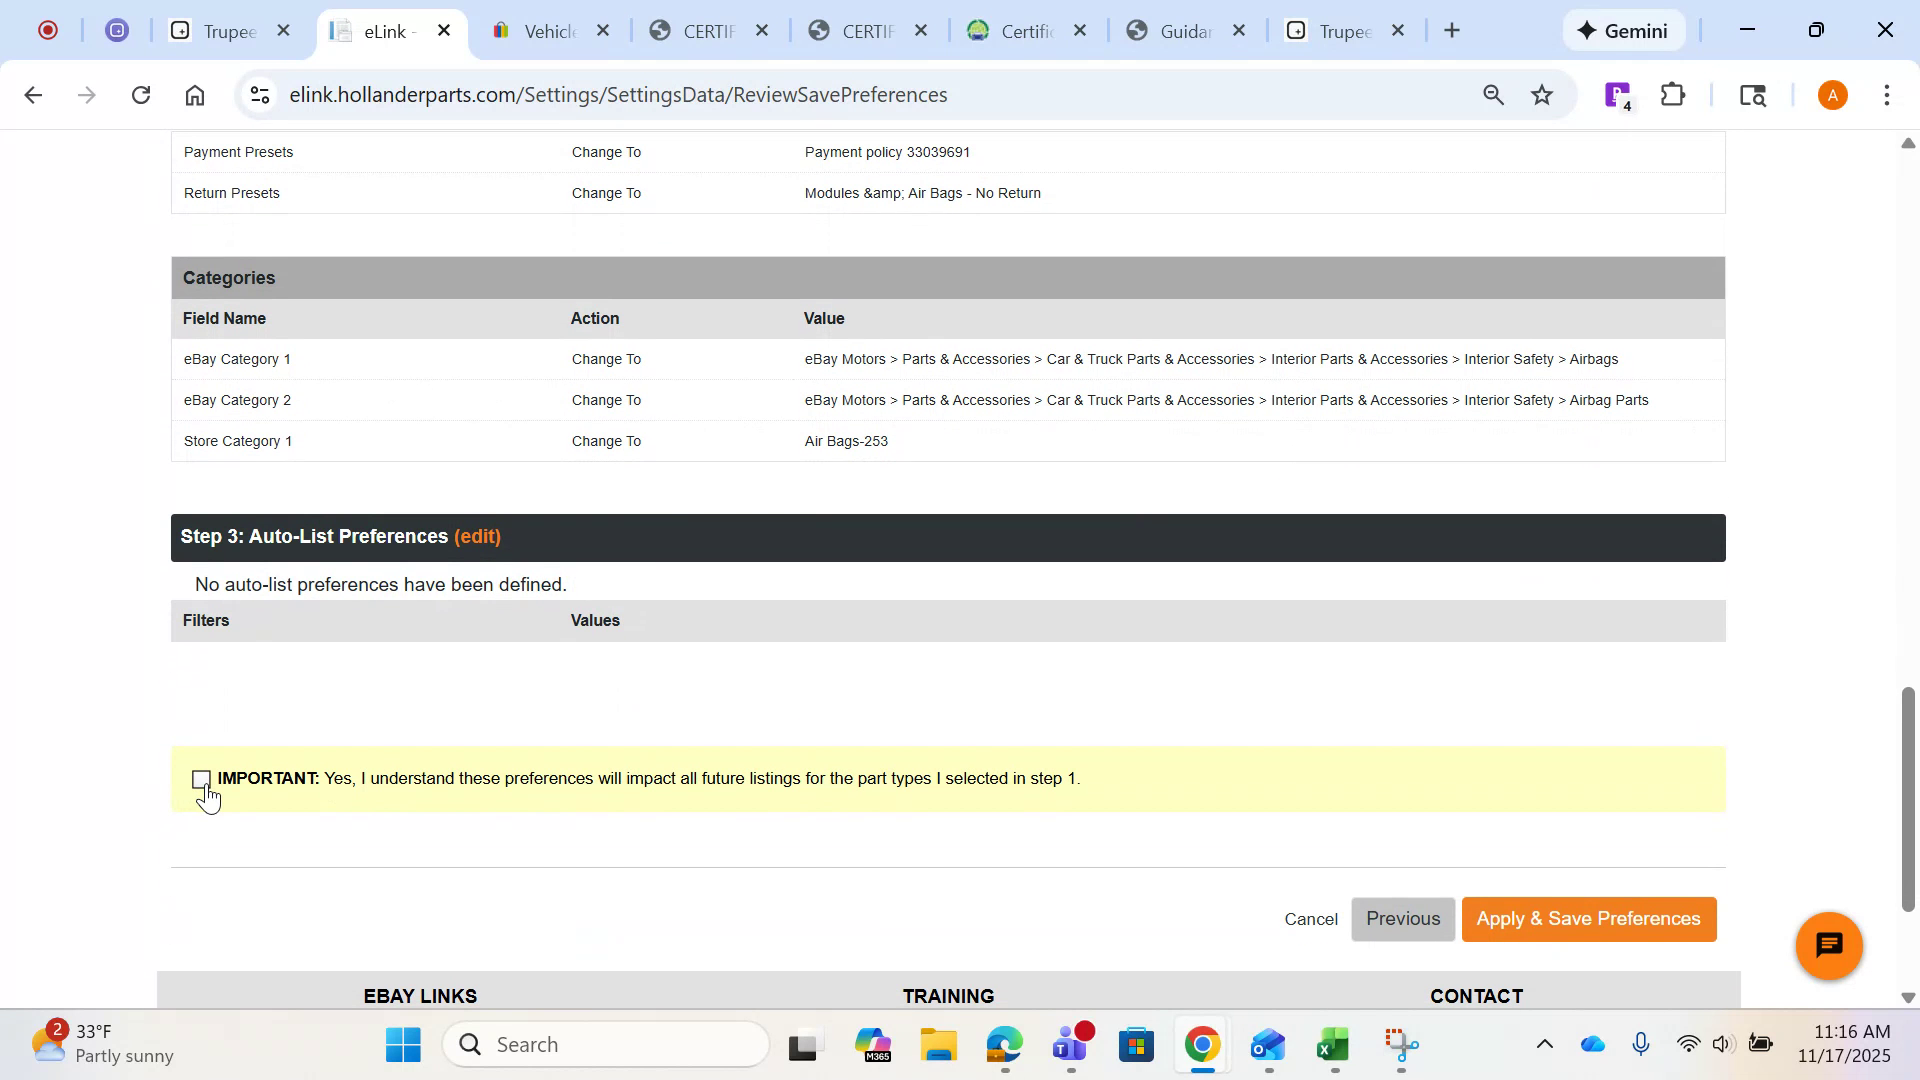
Task: Click the hidden icons chevron in system tray
Action: [1543, 1044]
